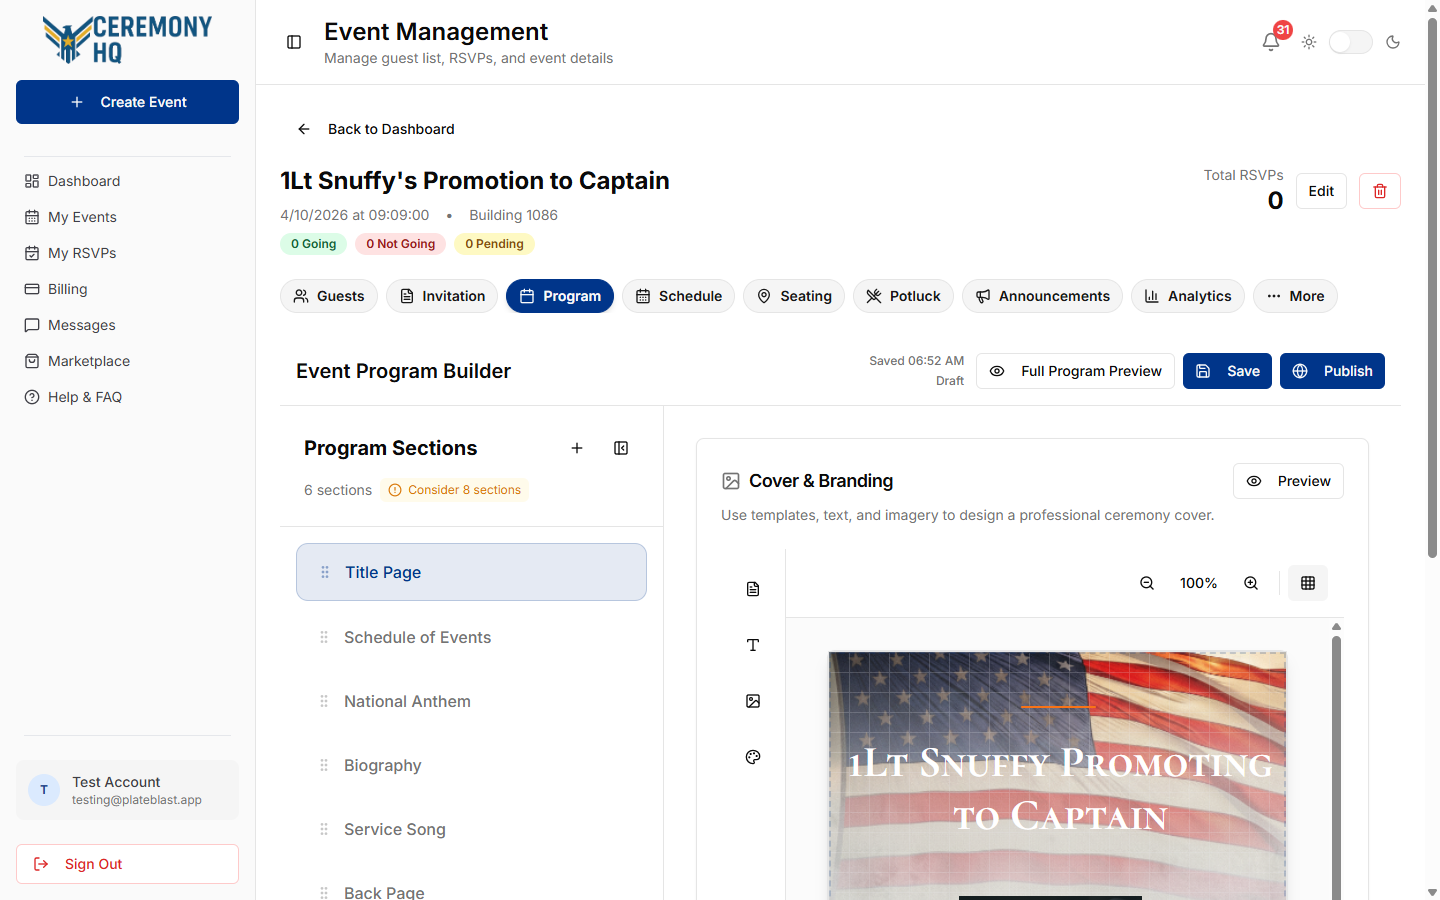Click the Ceremony HQ logo
1440x900 pixels.
click(x=127, y=40)
